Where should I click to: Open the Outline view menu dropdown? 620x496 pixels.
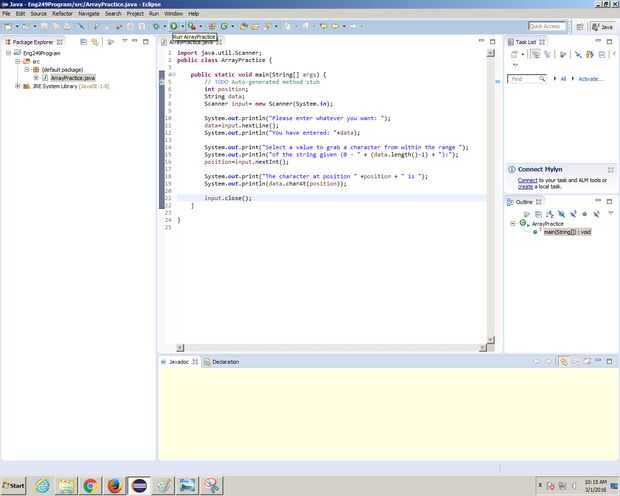point(610,214)
